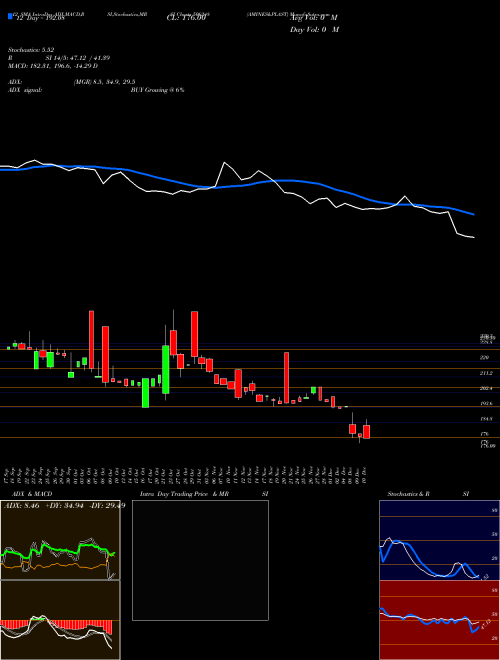Click the '12 Day = 192.08' SMA label
This screenshot has width=500, height=660.
(x=39, y=18)
